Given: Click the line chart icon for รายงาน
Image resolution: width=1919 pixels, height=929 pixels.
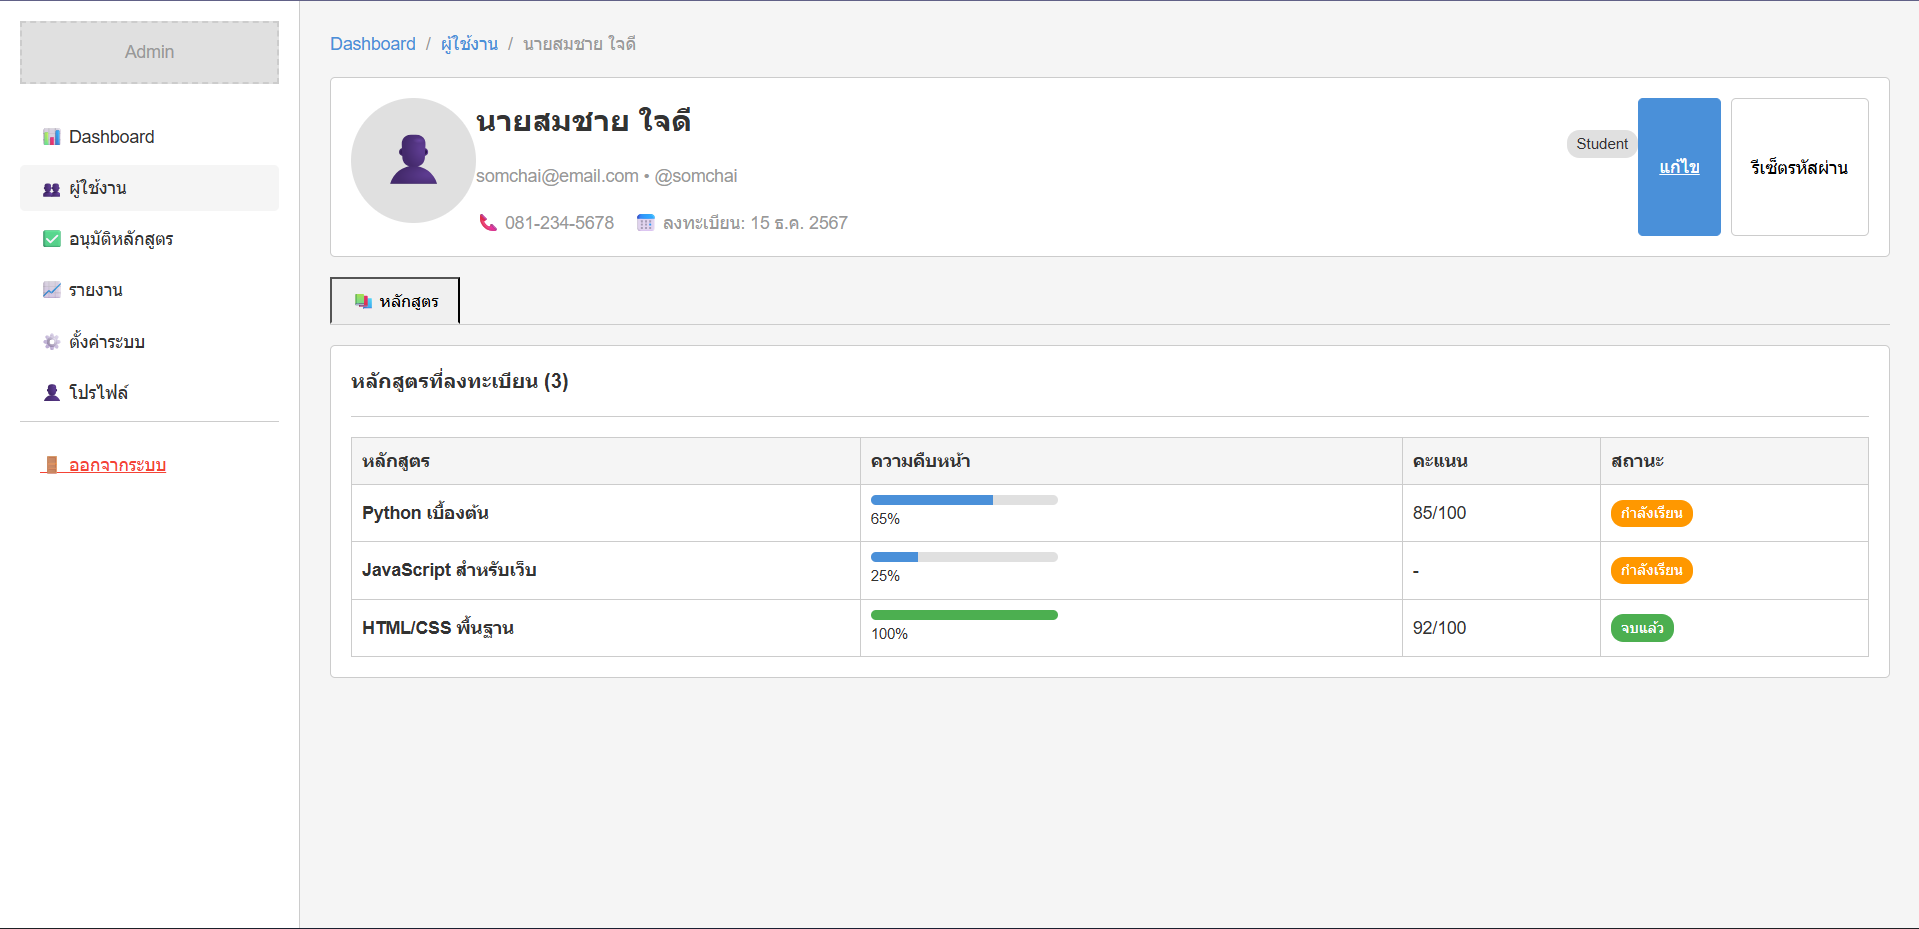Looking at the screenshot, I should click(x=52, y=290).
